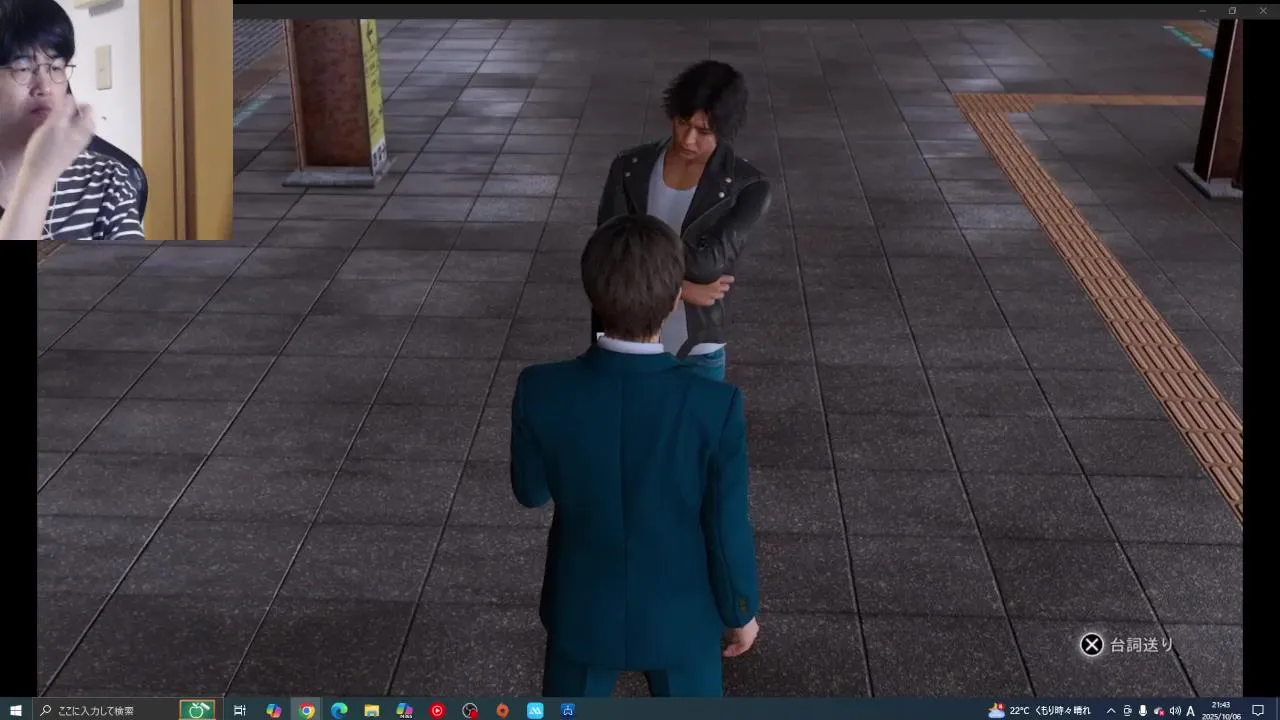Open Microsoft Edge from taskbar

339,710
